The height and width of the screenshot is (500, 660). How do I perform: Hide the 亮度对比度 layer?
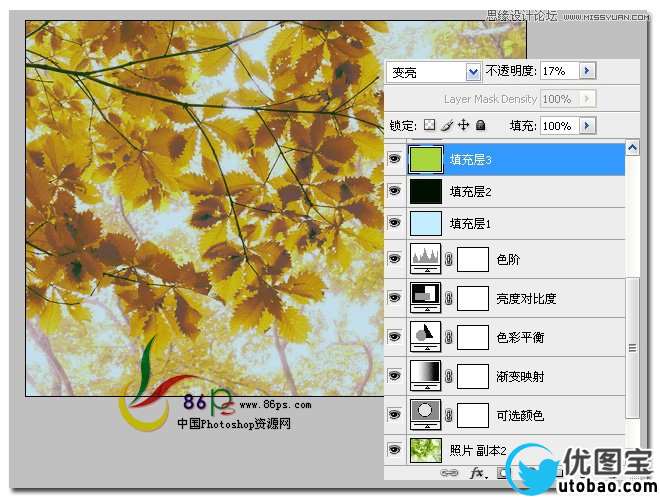tap(394, 298)
